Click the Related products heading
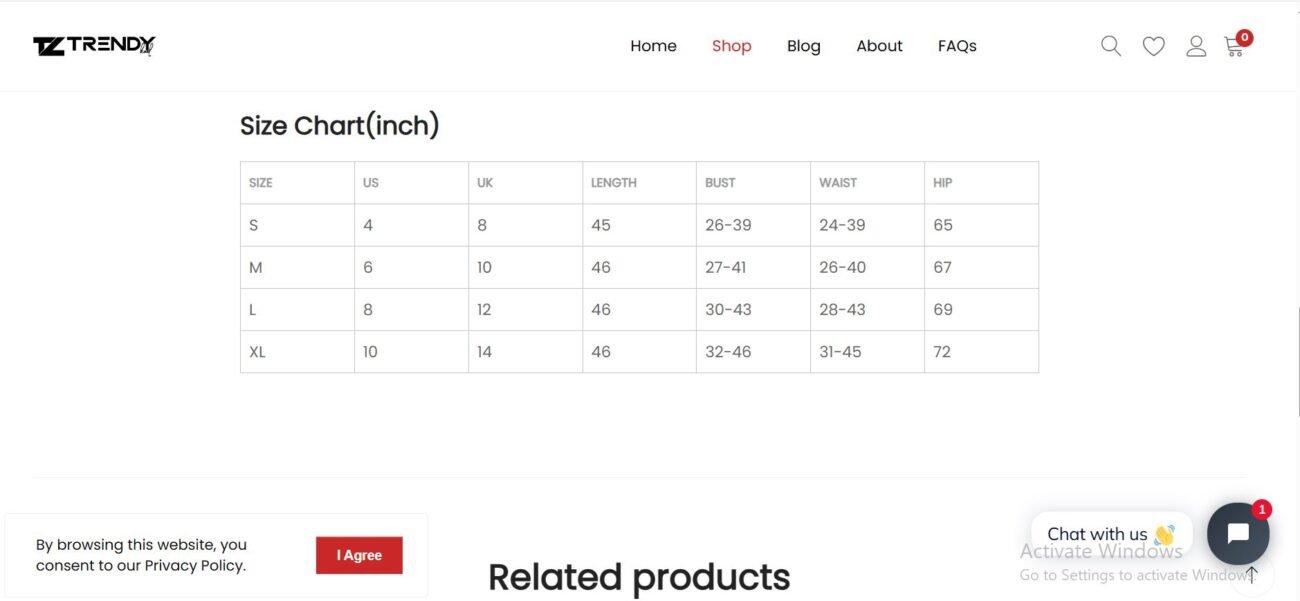 639,577
